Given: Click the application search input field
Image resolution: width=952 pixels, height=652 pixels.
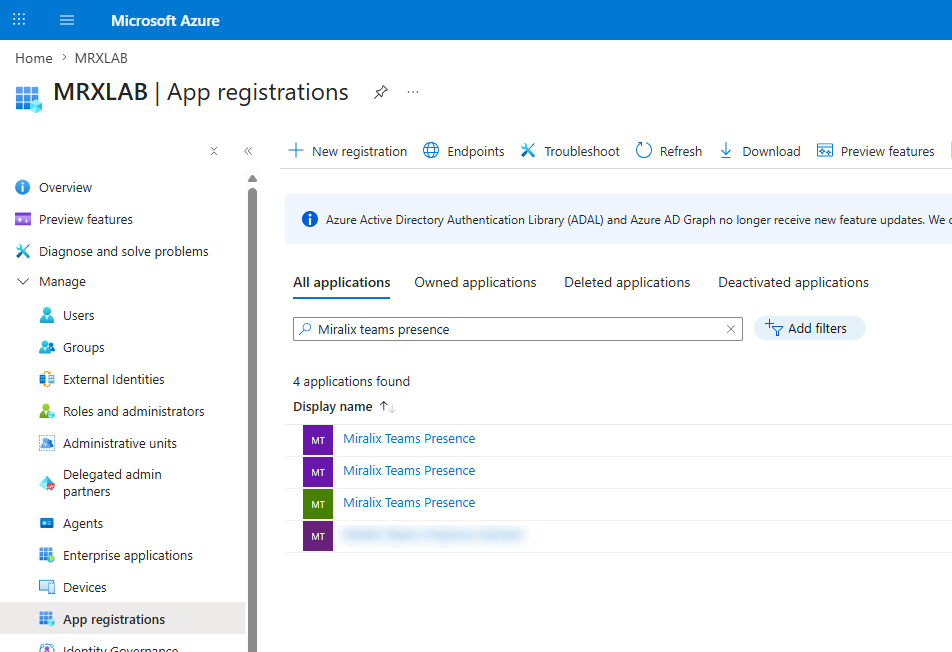Looking at the screenshot, I should [x=517, y=329].
